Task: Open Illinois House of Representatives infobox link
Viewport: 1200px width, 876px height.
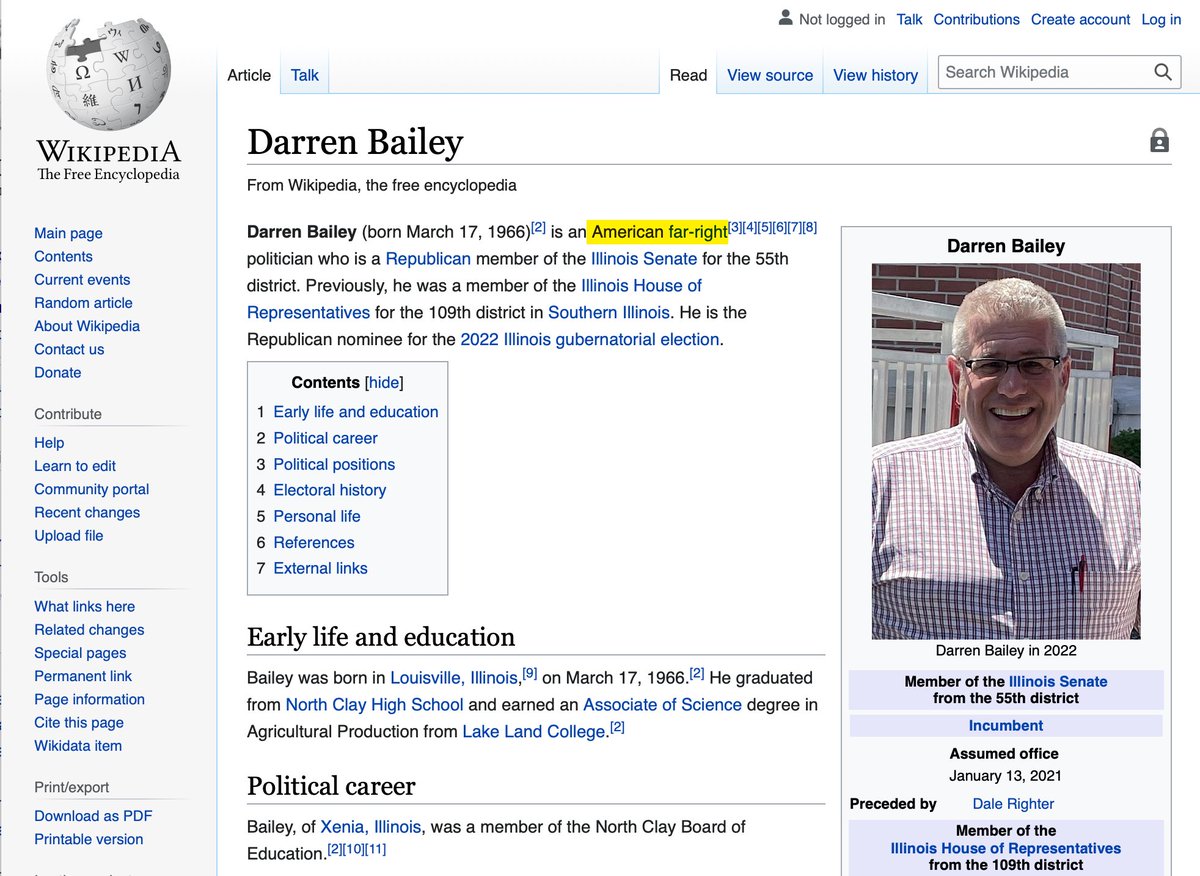Action: pos(1006,848)
